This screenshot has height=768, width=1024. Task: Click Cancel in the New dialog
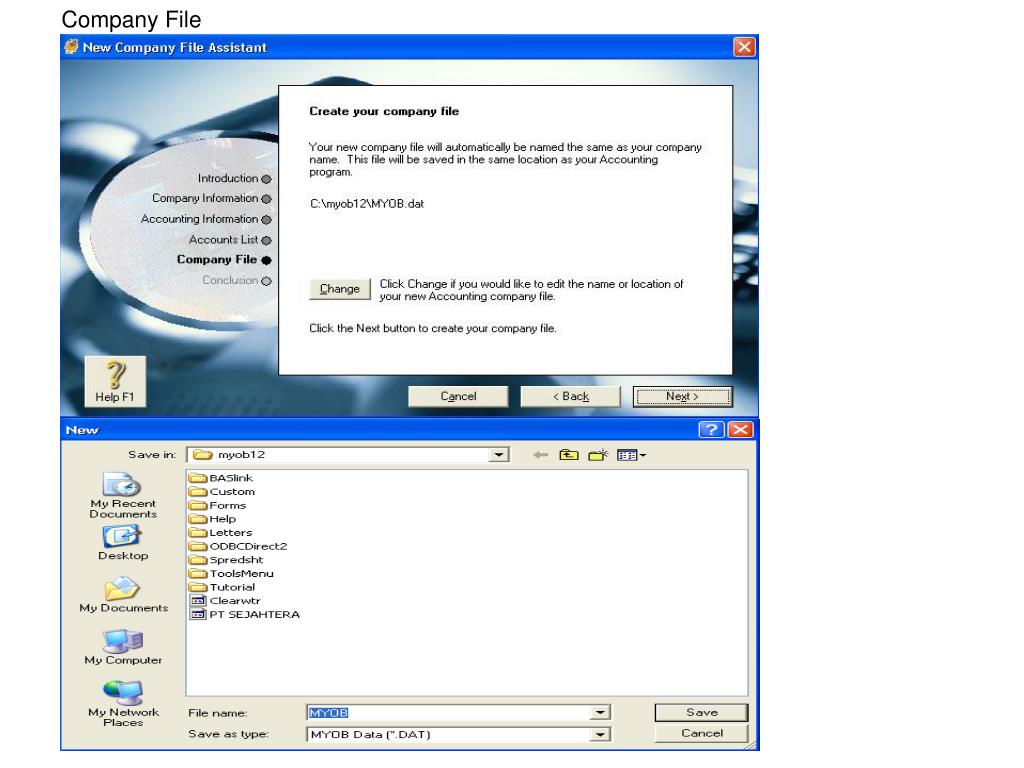click(702, 733)
